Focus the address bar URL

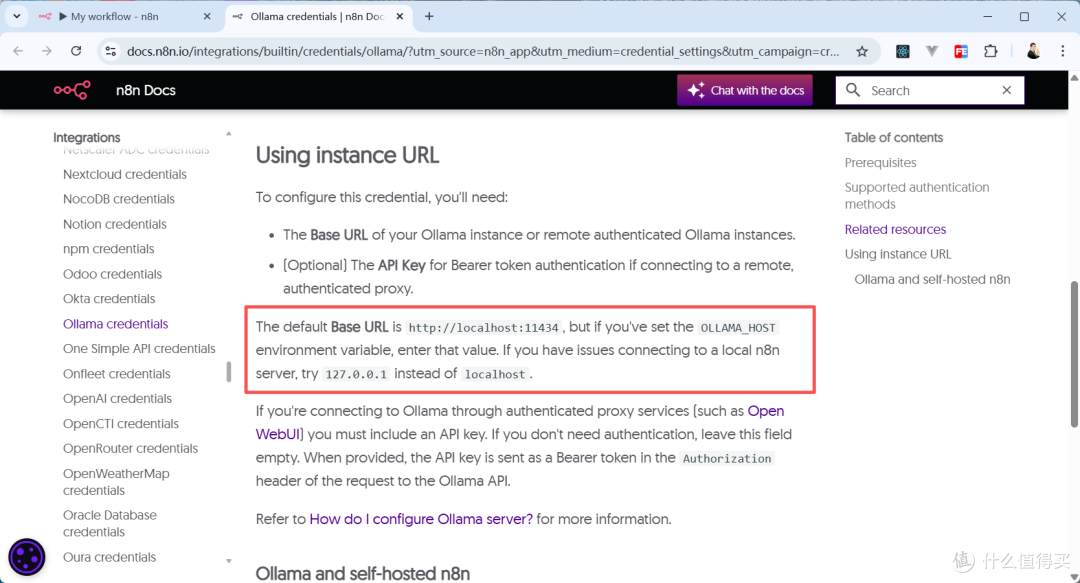pos(482,52)
